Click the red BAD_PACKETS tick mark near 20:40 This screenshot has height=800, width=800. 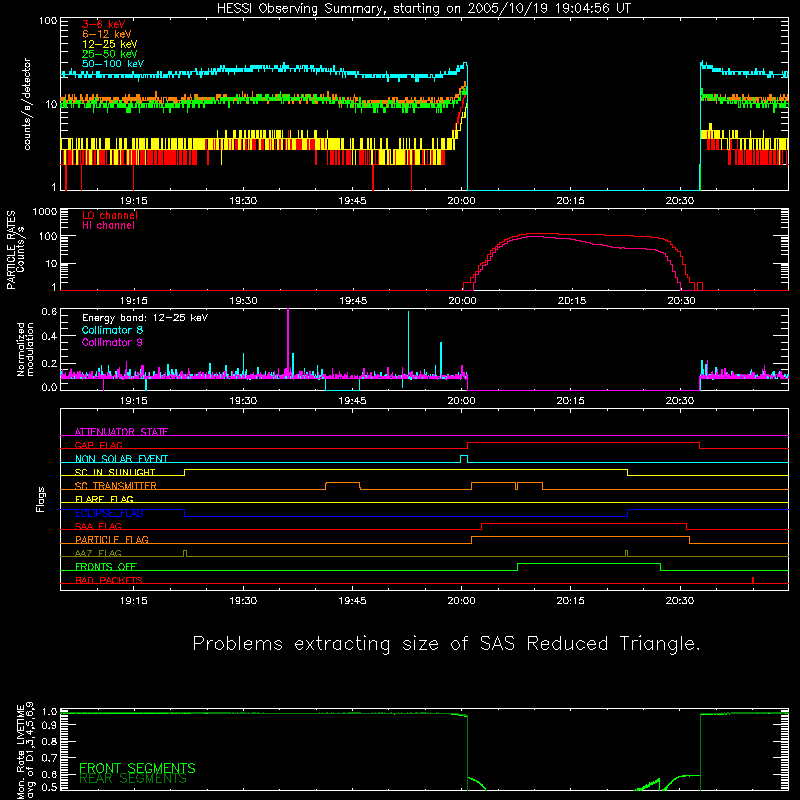pyautogui.click(x=753, y=580)
